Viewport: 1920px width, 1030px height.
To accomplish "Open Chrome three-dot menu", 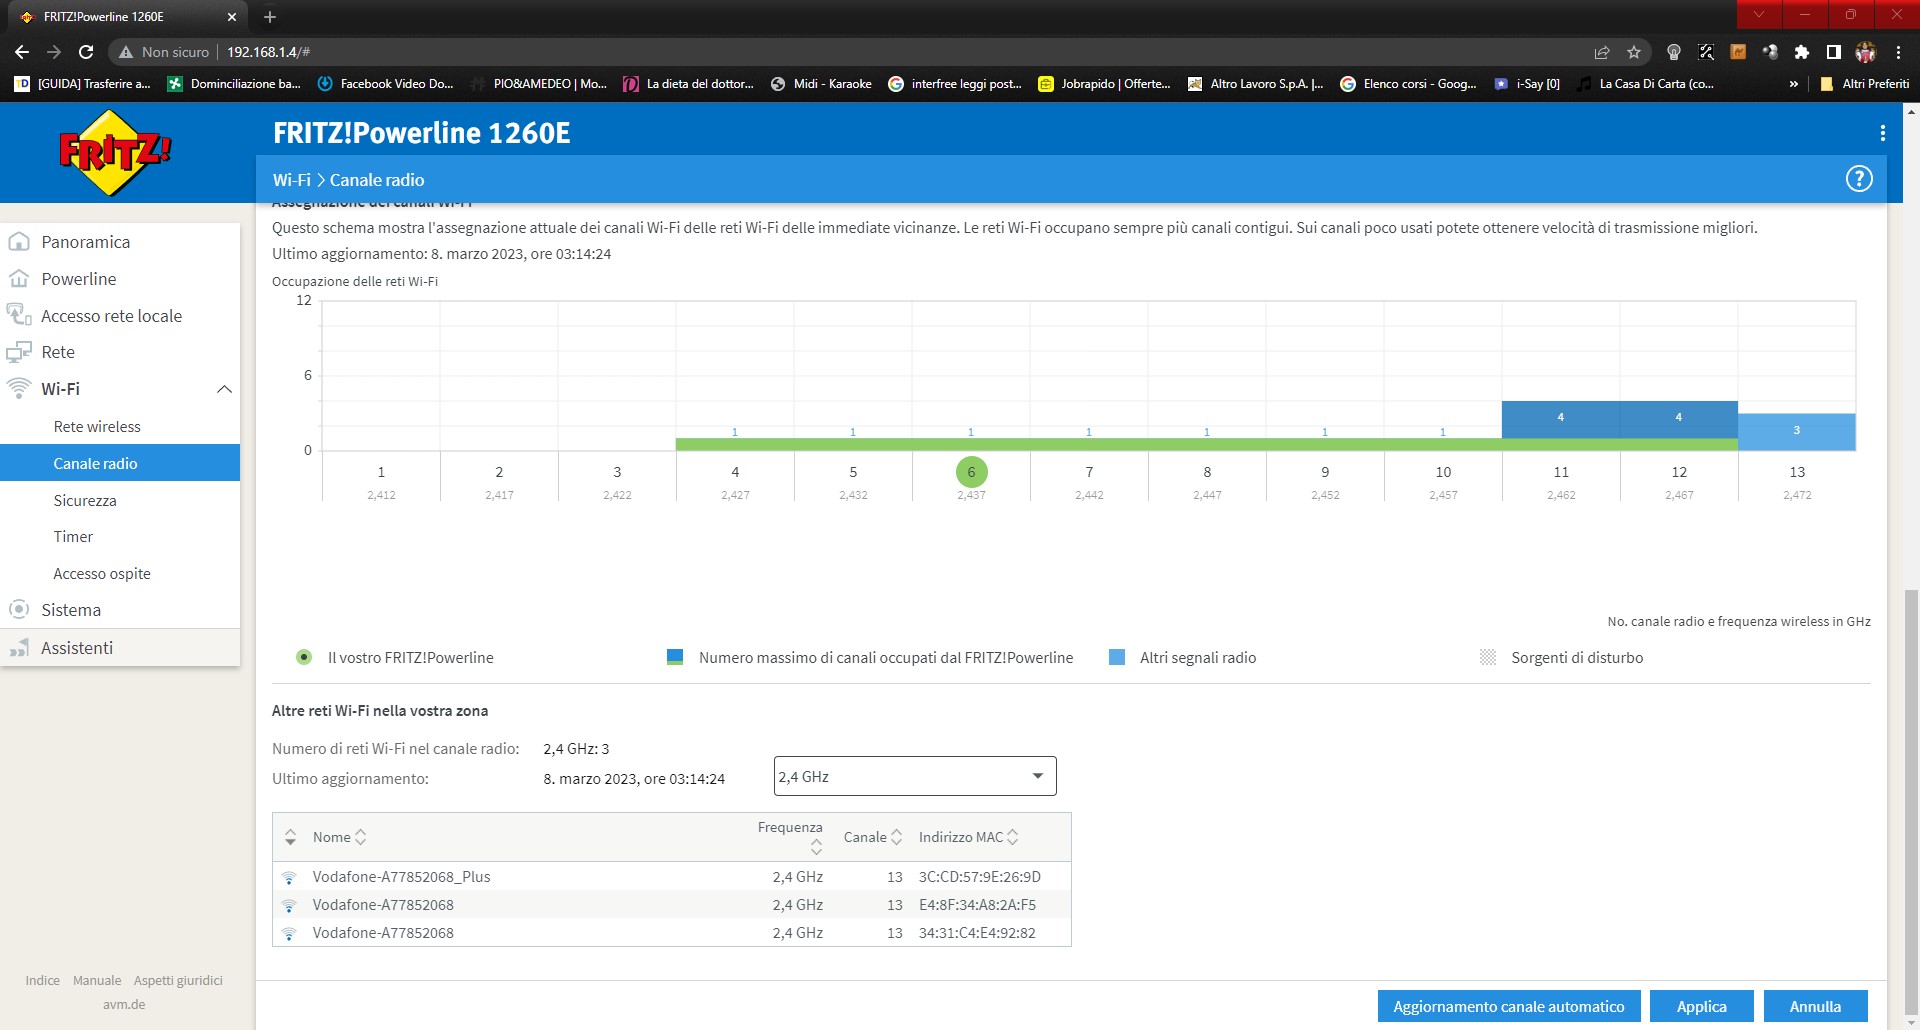I will (x=1898, y=52).
